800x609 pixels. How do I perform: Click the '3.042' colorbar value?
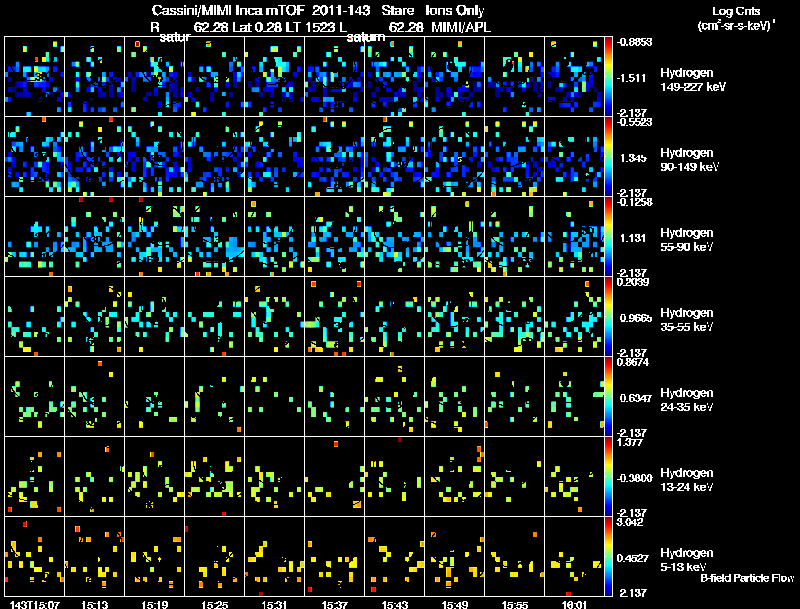[x=630, y=522]
